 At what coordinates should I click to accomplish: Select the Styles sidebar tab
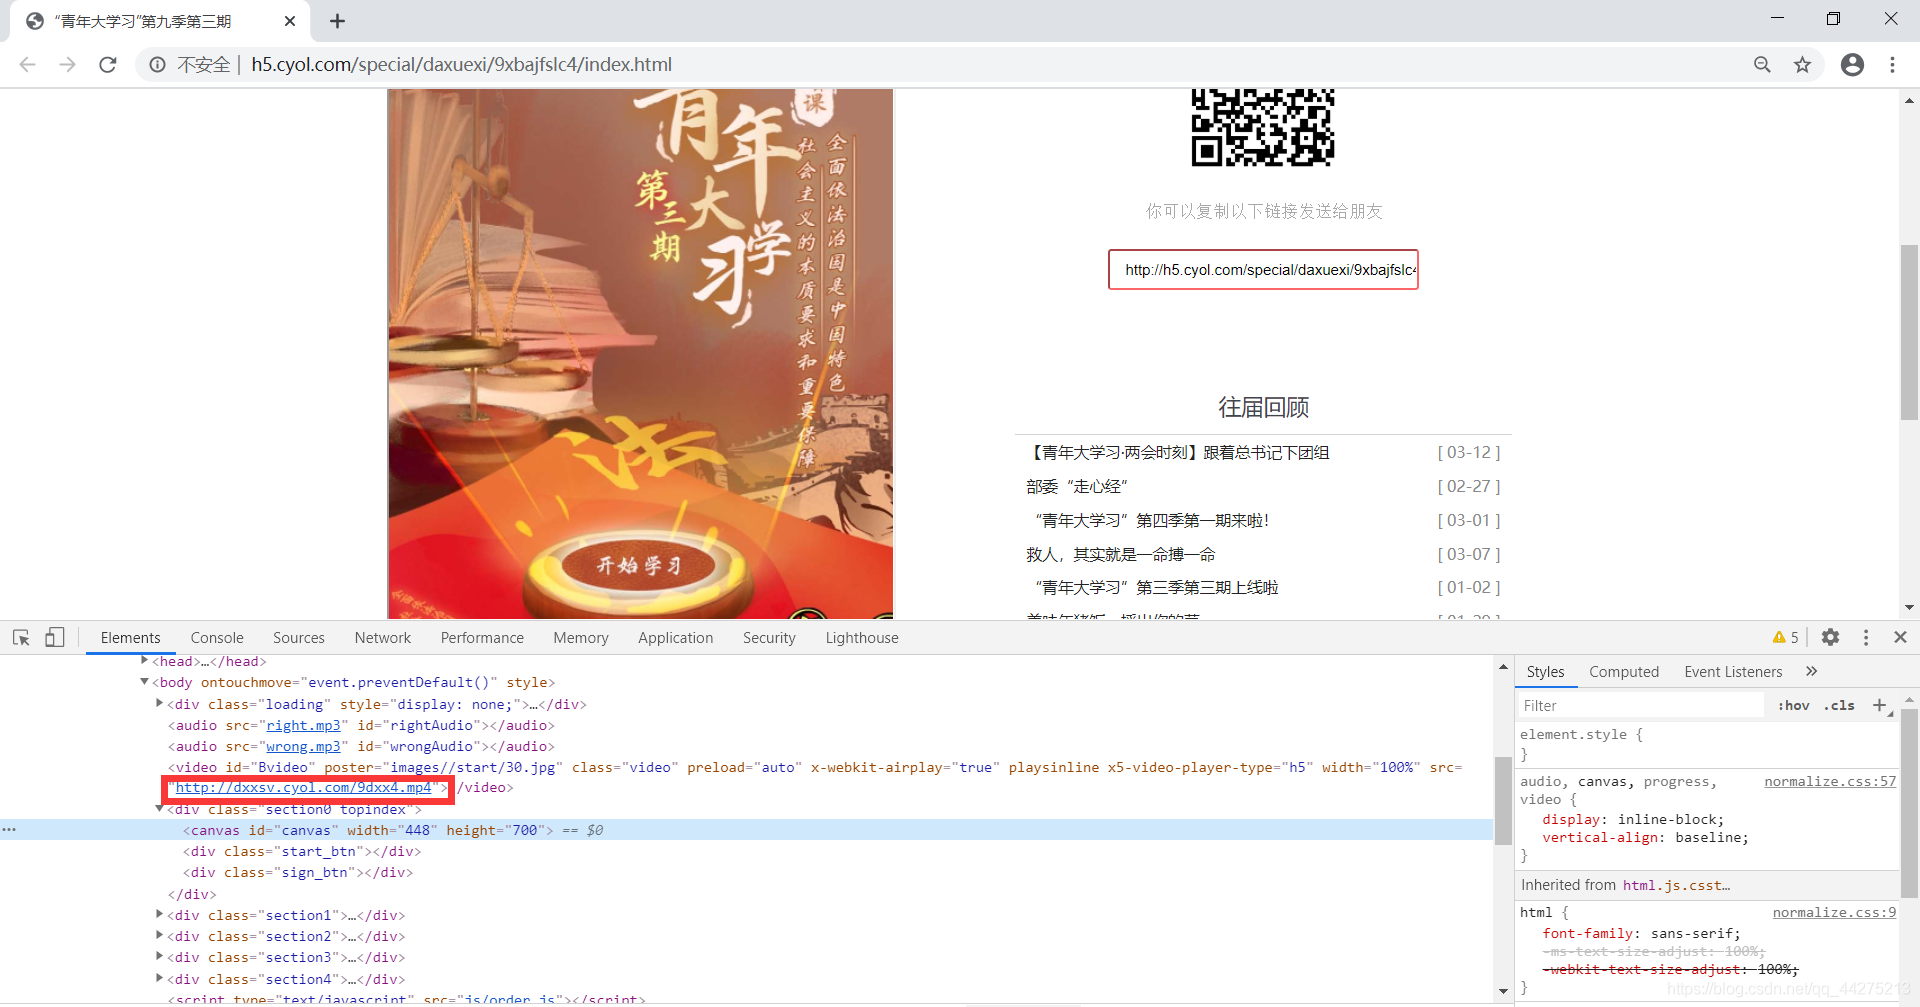[1545, 672]
